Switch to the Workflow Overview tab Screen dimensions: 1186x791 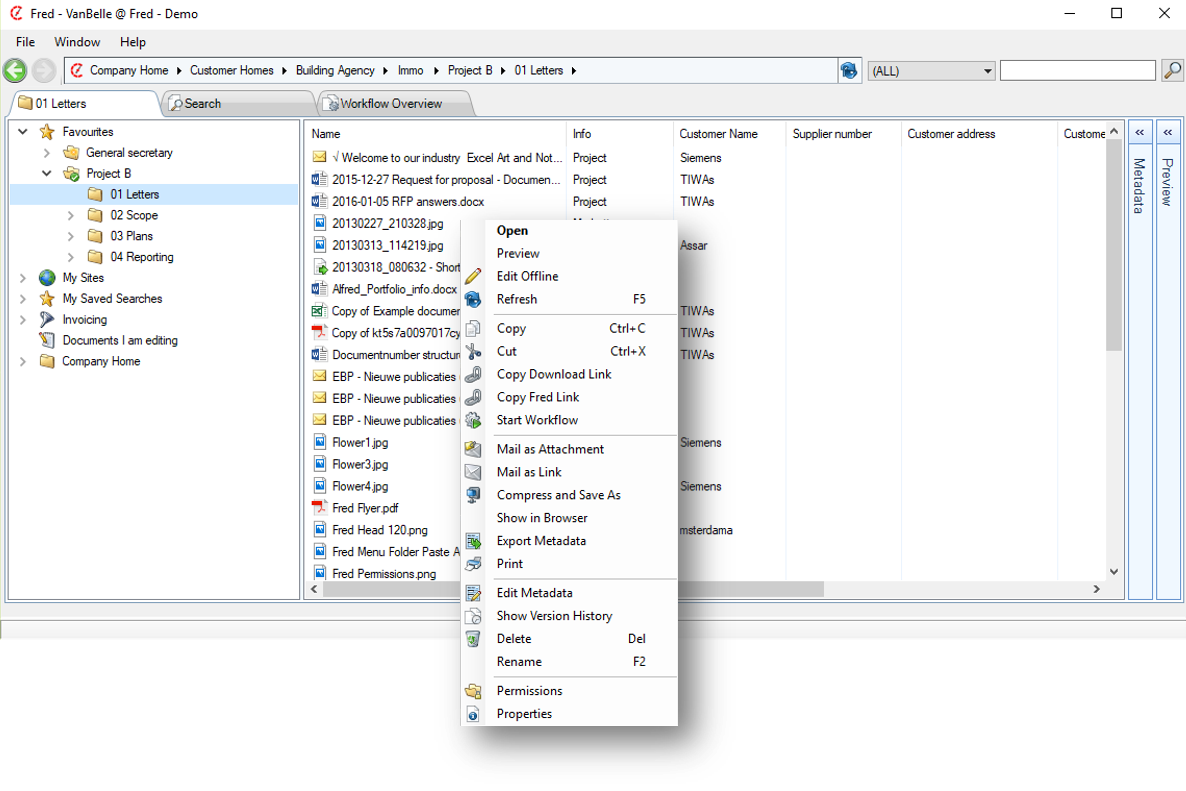[391, 104]
